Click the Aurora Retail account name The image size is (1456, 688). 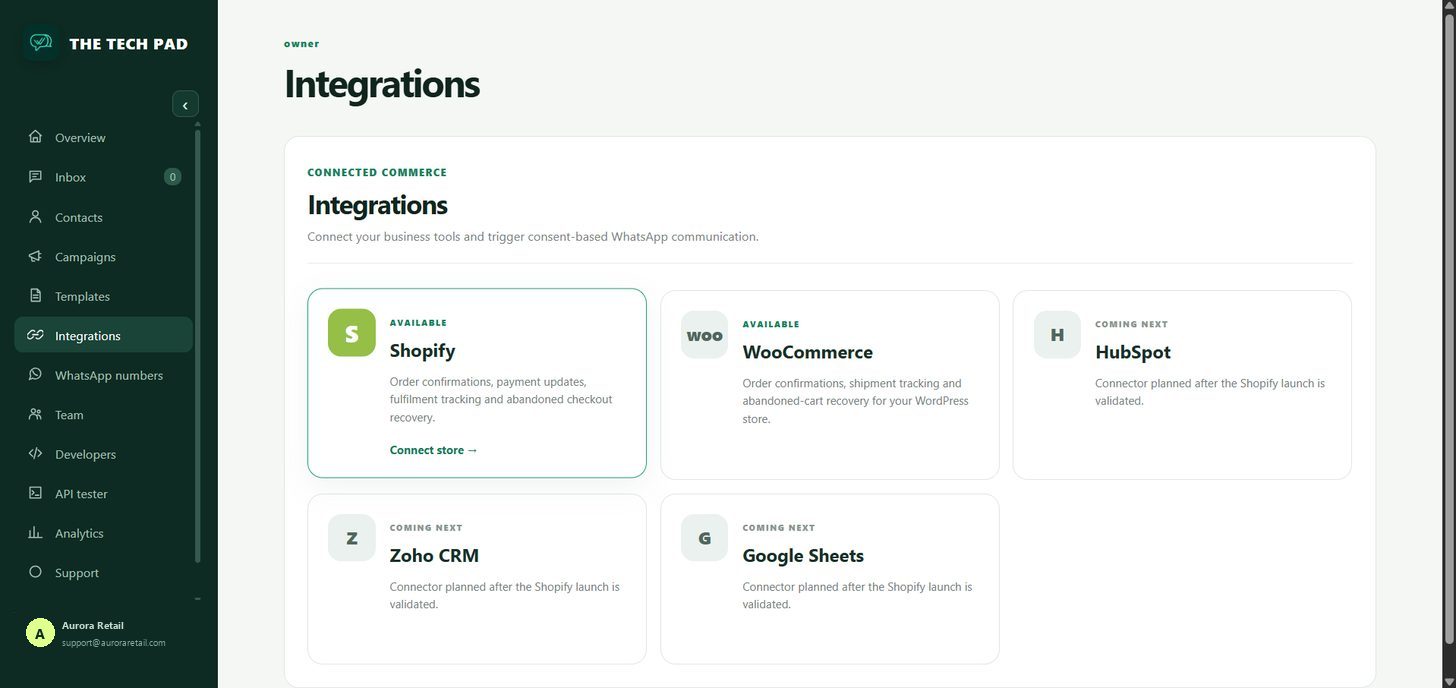click(x=93, y=626)
